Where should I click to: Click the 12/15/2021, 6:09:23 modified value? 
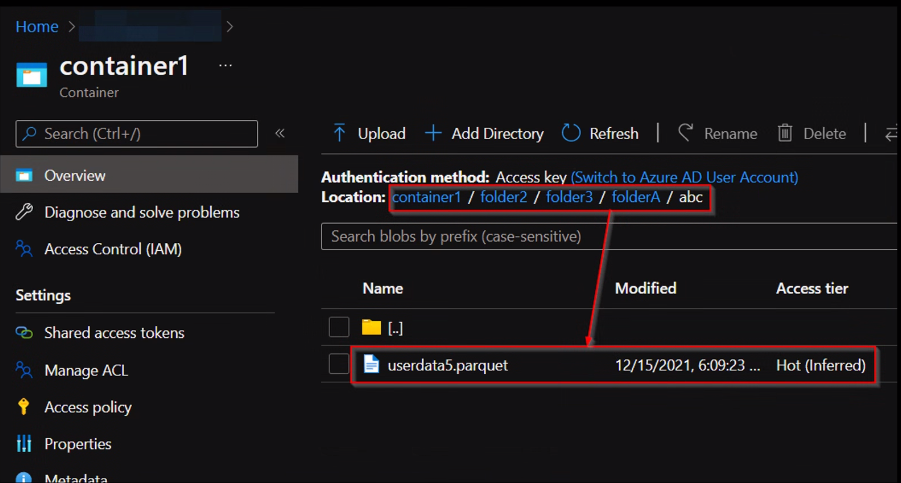687,365
